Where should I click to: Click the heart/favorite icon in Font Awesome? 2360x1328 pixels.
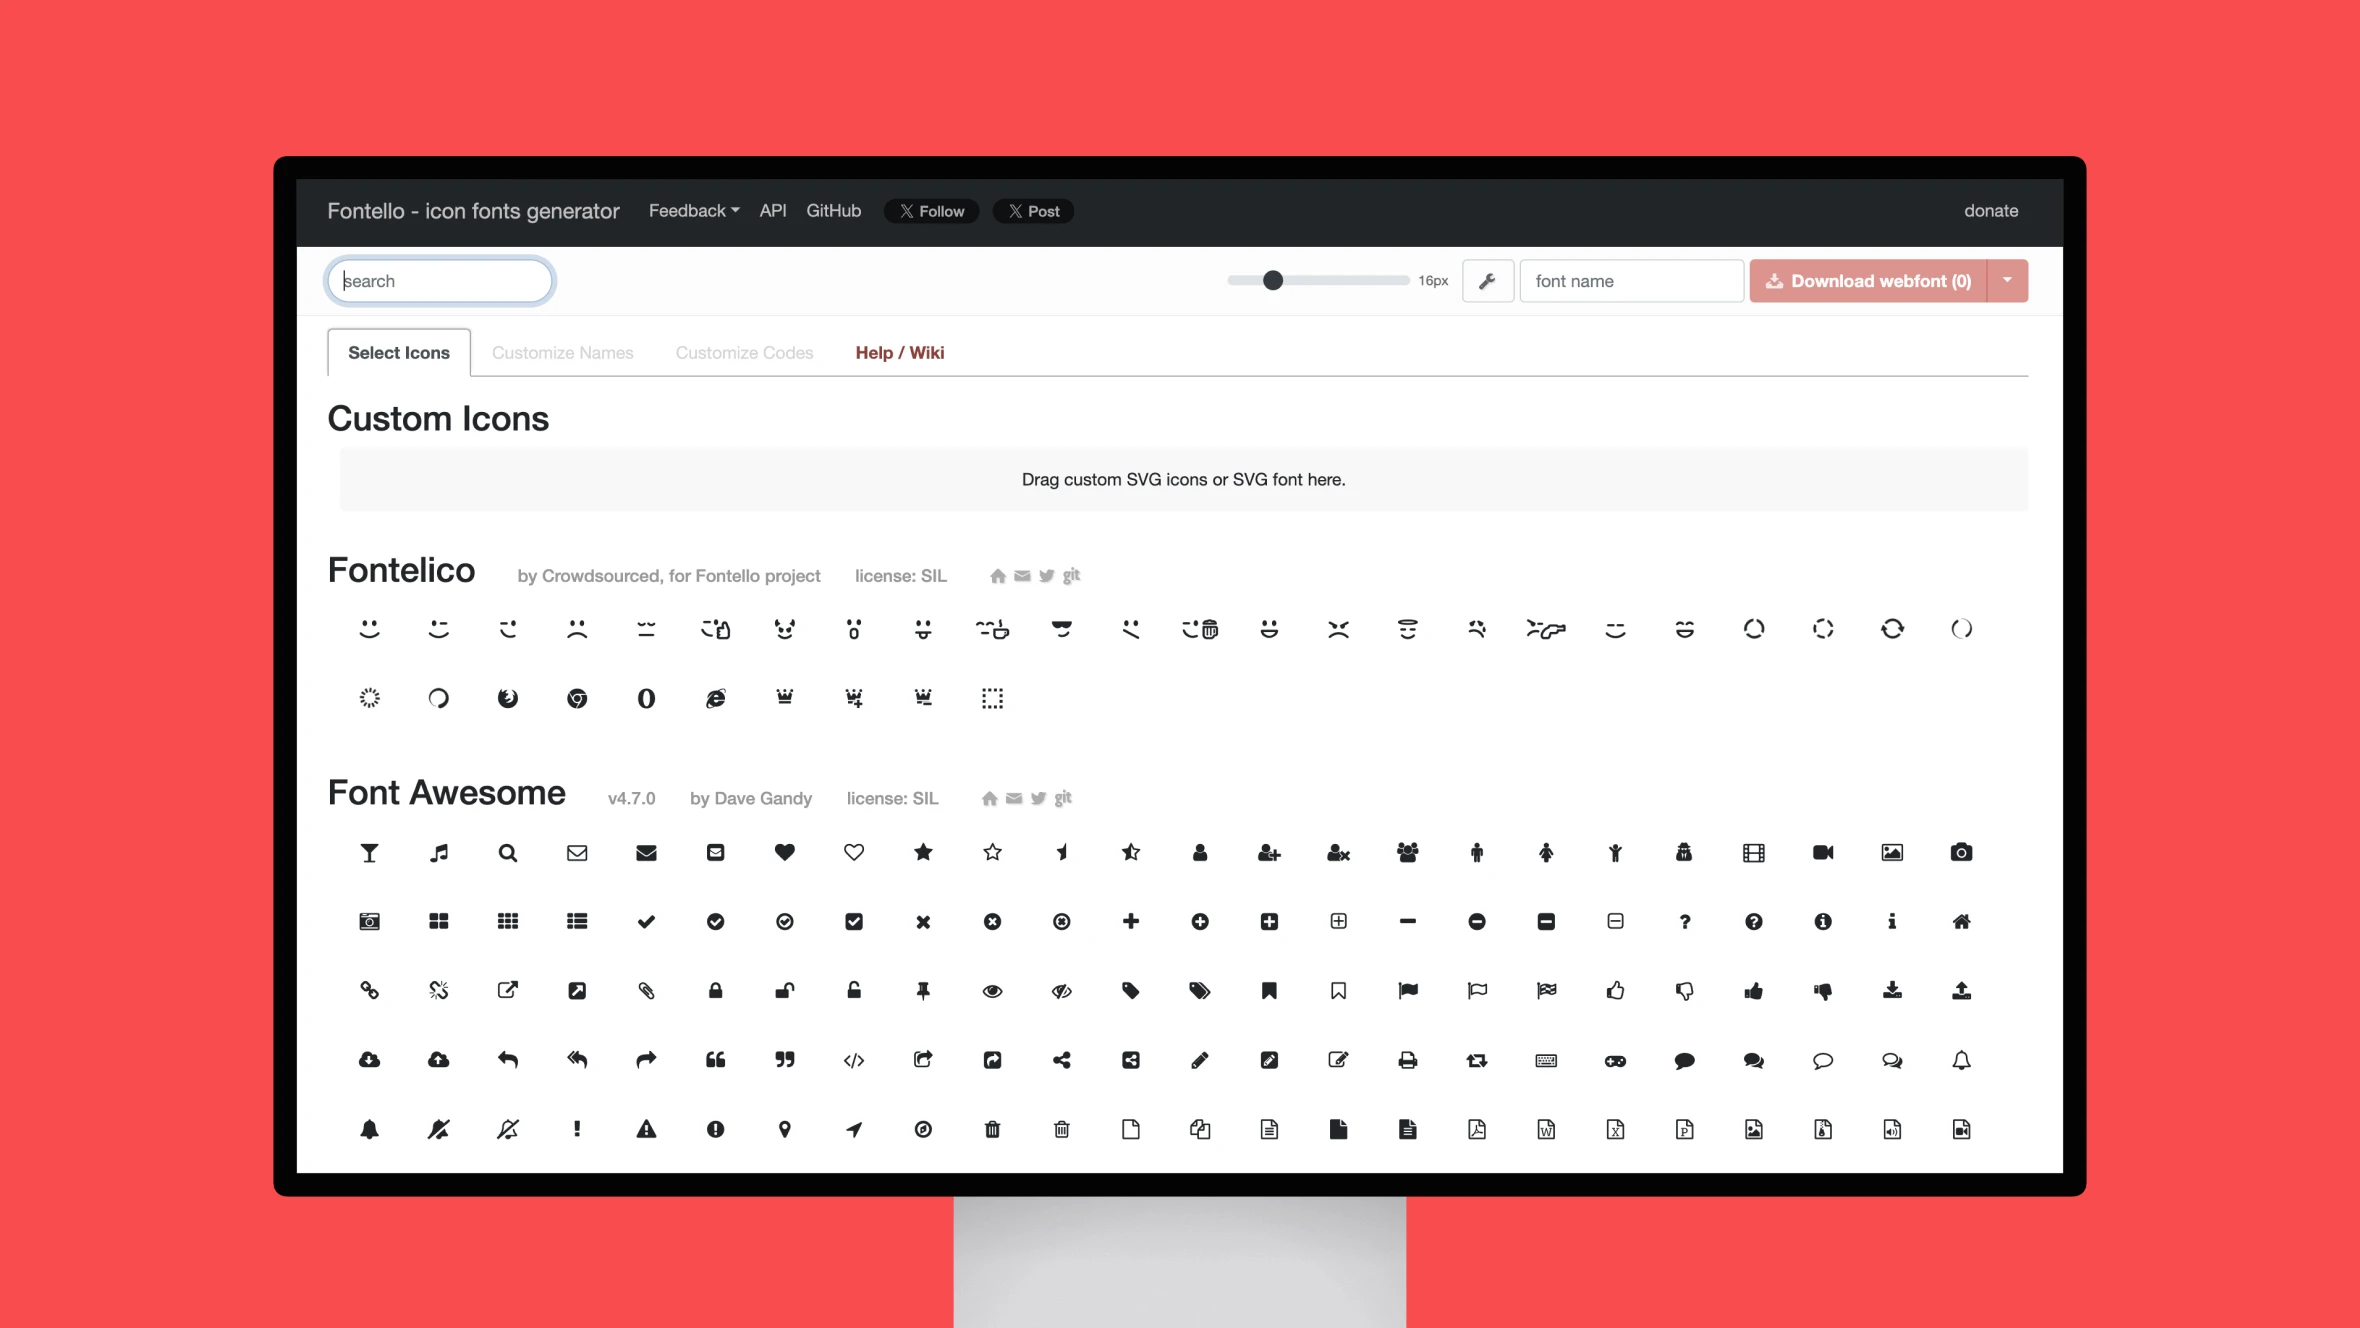[x=785, y=851]
